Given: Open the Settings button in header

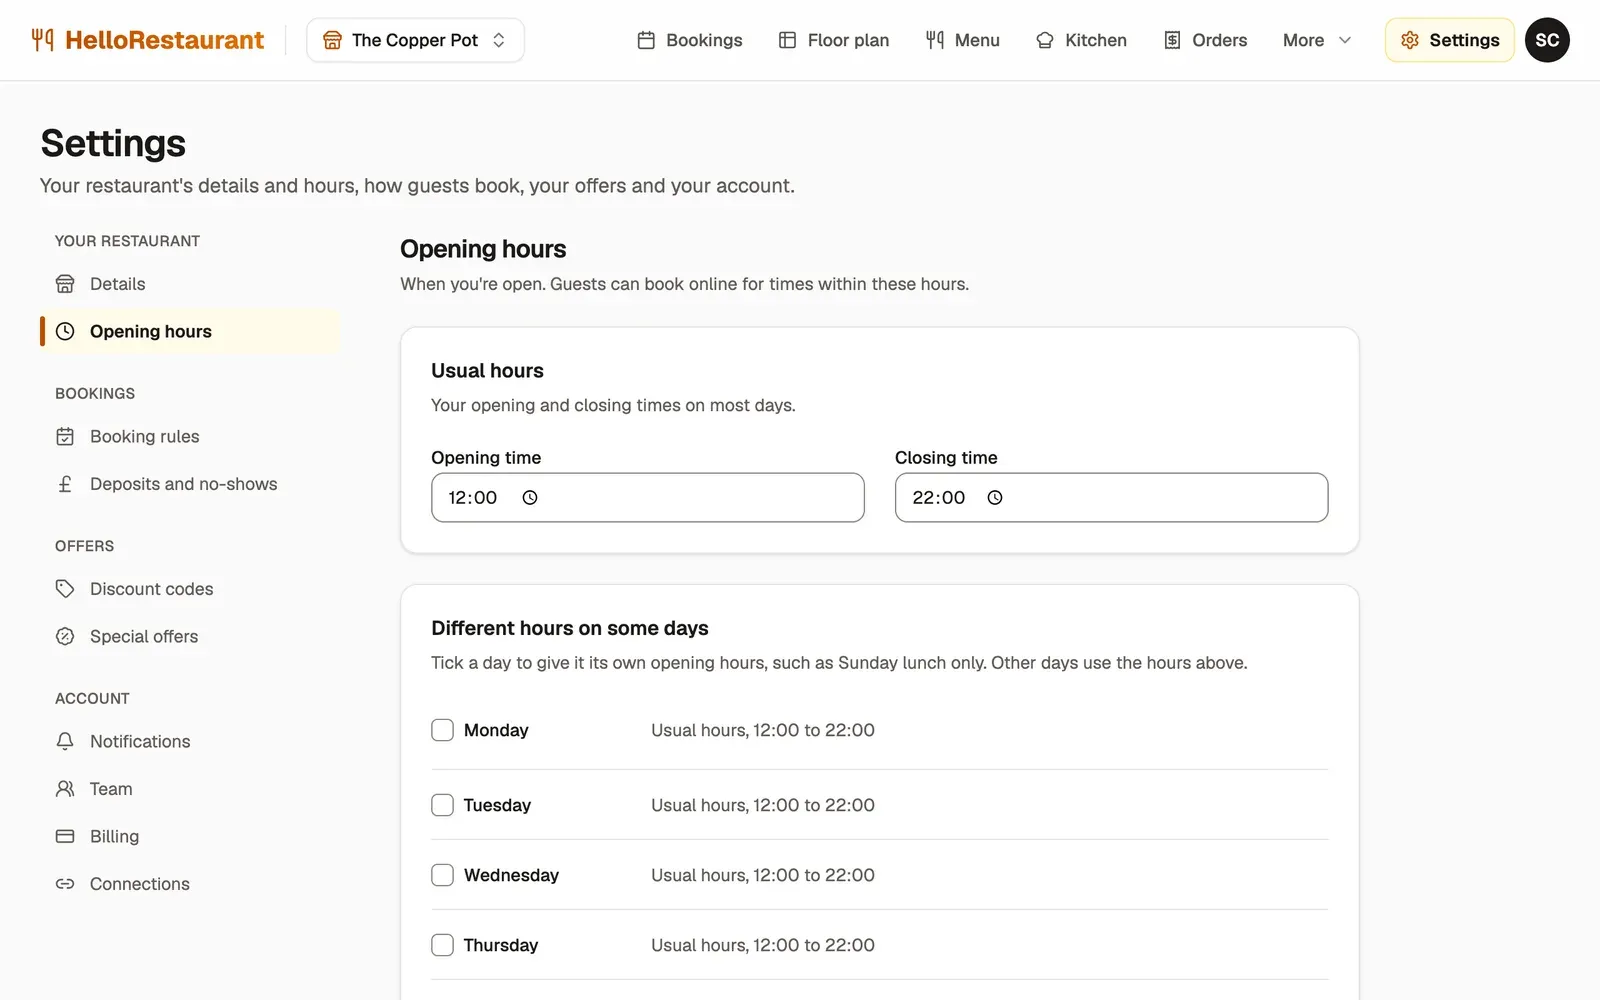Looking at the screenshot, I should point(1450,40).
